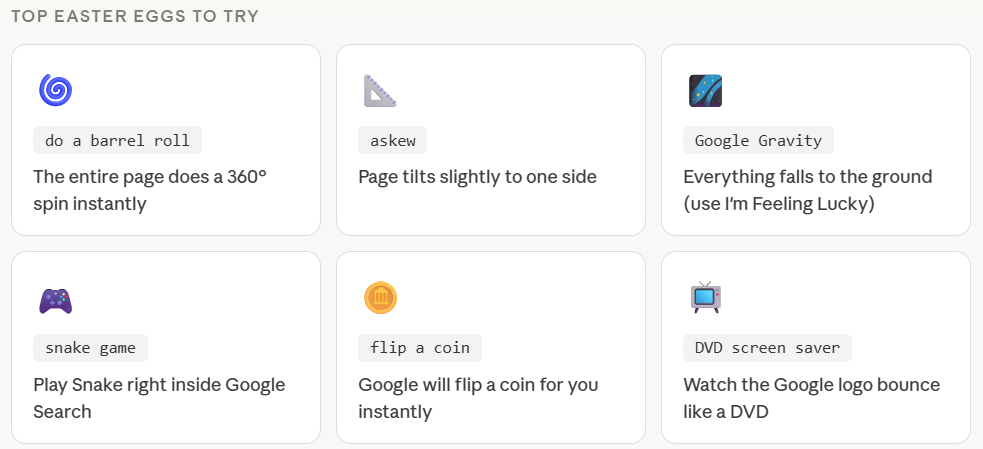Select the "snake game" code chip
The width and height of the screenshot is (983, 449).
90,348
